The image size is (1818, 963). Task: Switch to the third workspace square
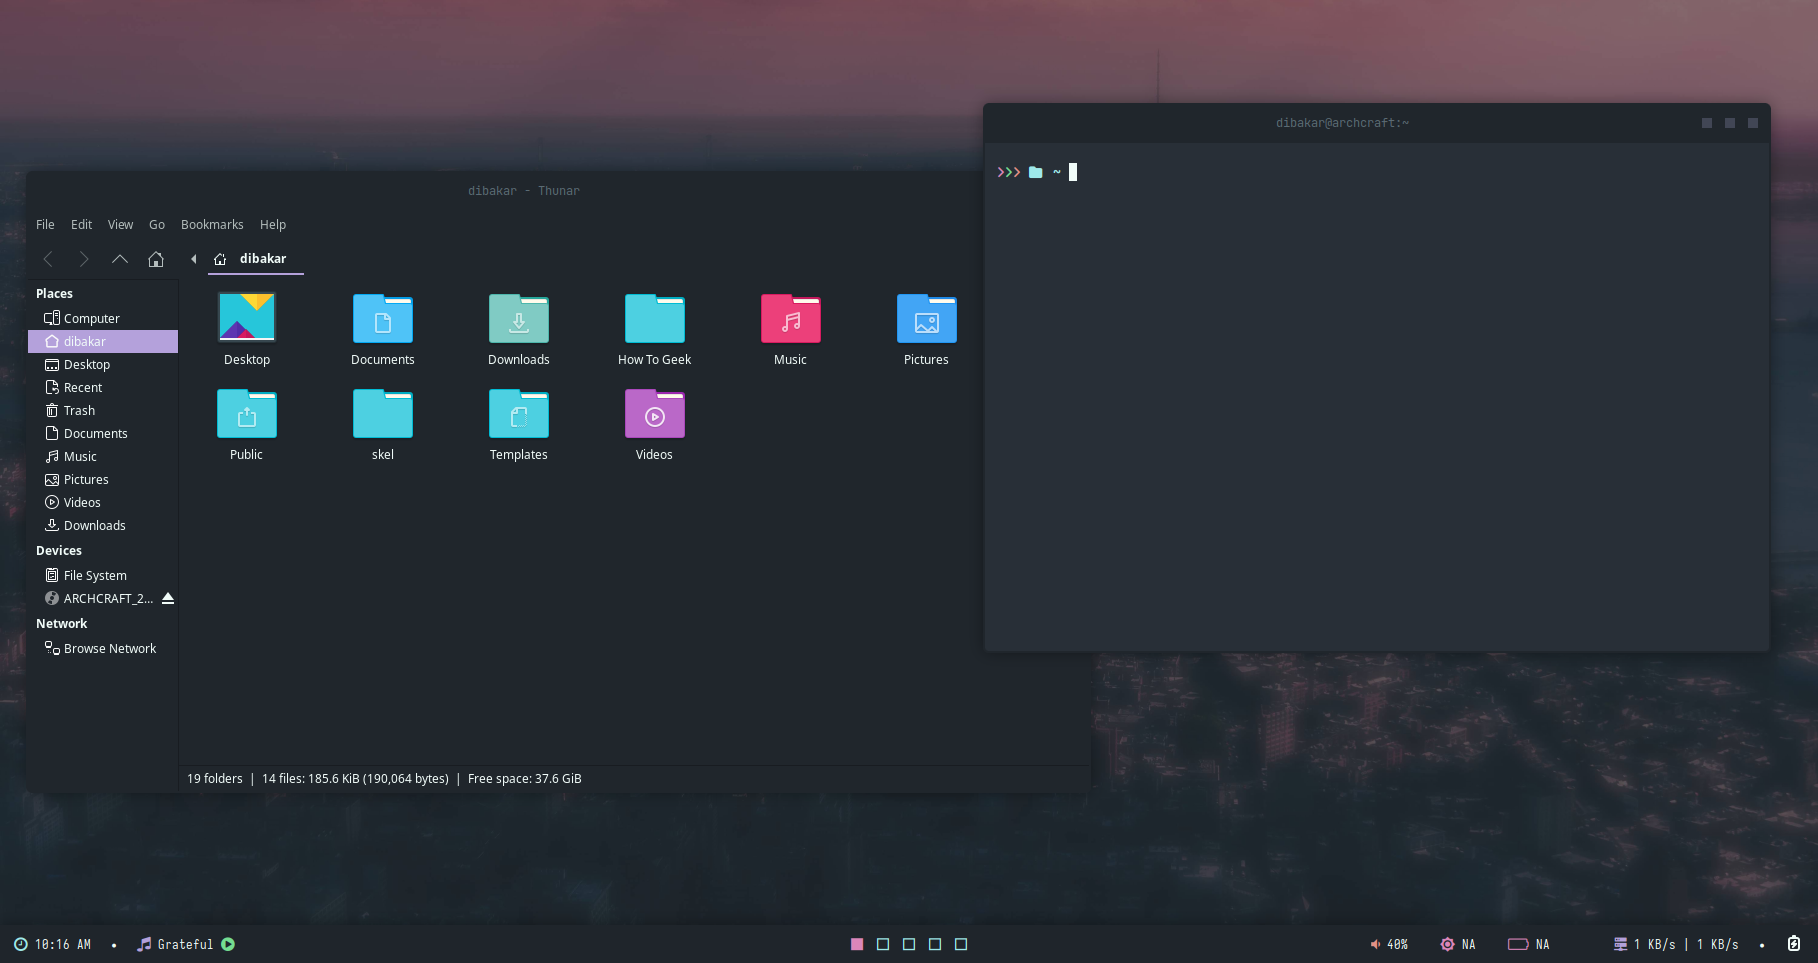909,944
